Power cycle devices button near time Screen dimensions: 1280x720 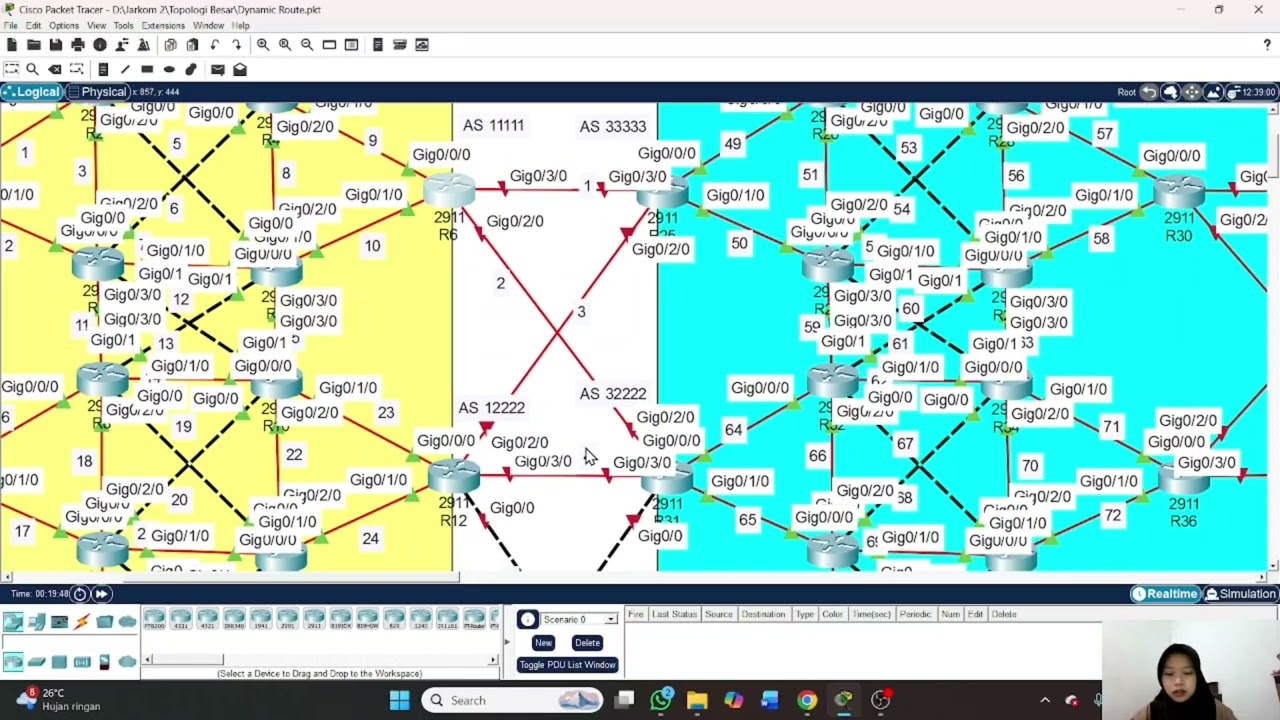(80, 594)
